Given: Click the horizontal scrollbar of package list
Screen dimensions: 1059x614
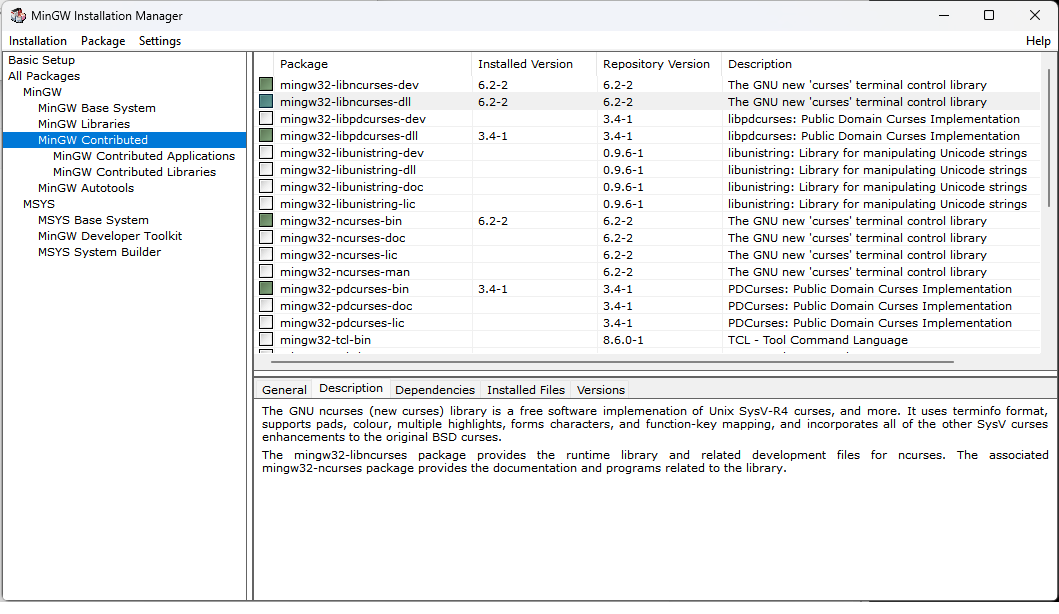Looking at the screenshot, I should tap(610, 362).
